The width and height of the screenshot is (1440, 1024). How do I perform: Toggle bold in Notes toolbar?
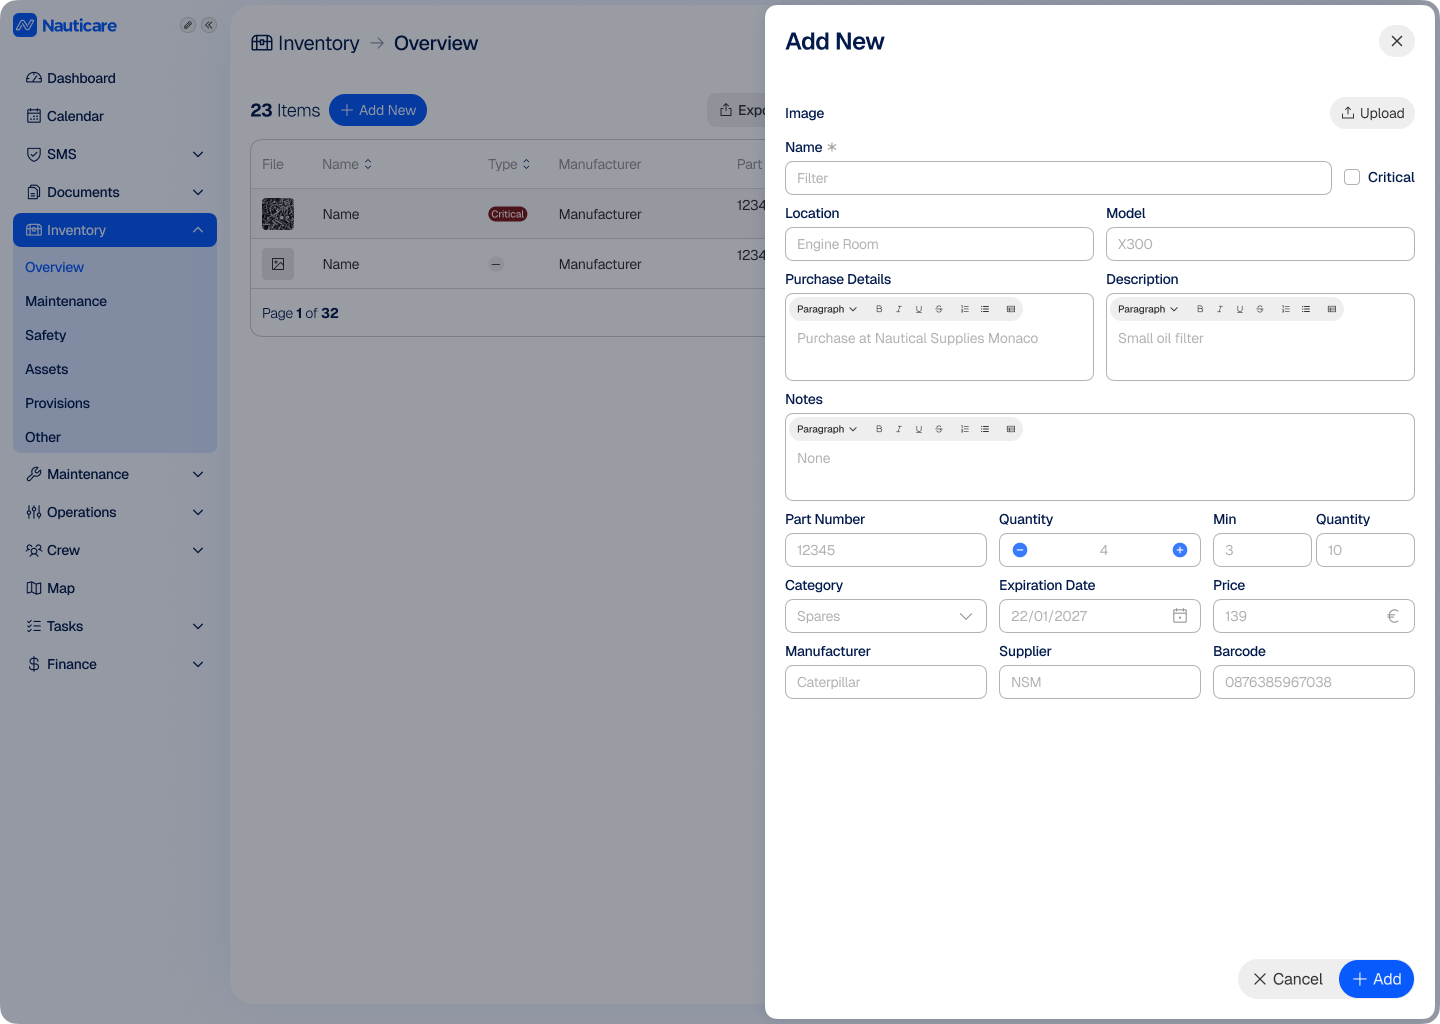click(x=879, y=429)
